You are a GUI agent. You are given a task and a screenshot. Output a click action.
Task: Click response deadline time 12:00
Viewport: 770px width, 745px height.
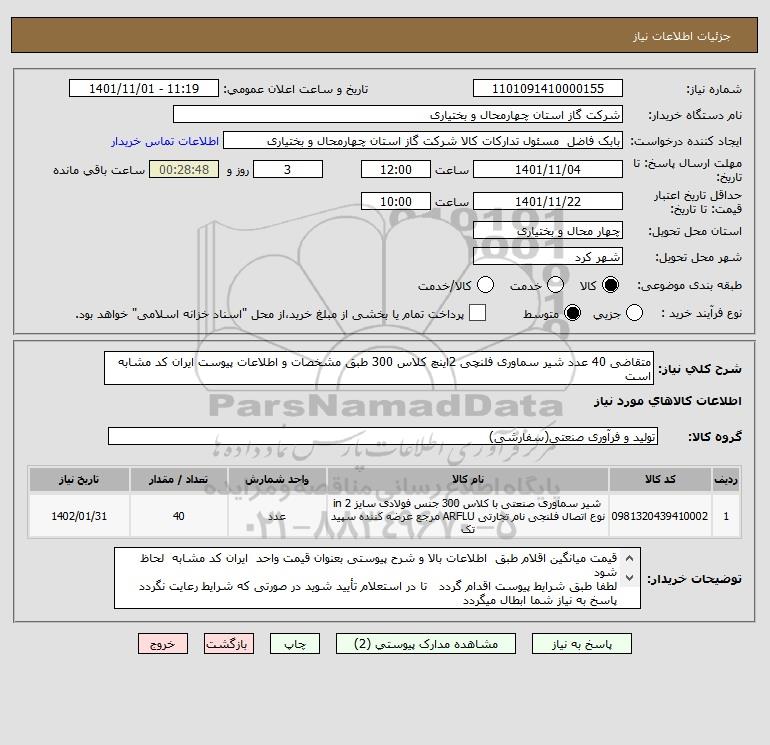coord(396,169)
